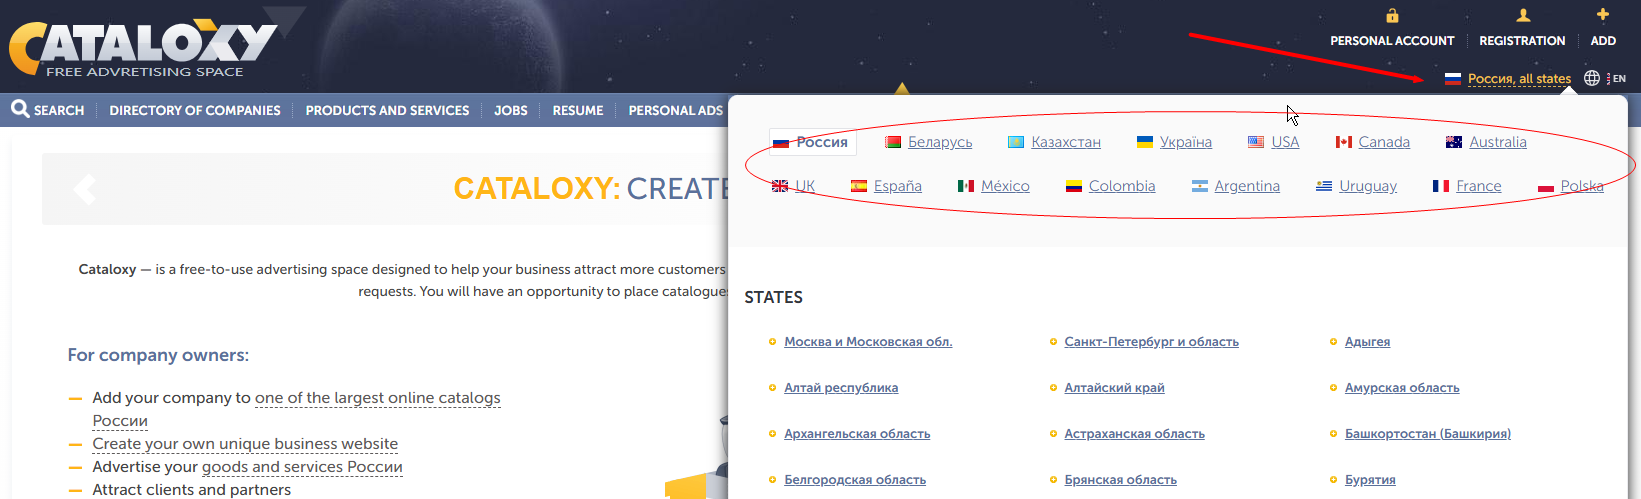
Task: Click the Argentina flag icon
Action: (x=1200, y=186)
